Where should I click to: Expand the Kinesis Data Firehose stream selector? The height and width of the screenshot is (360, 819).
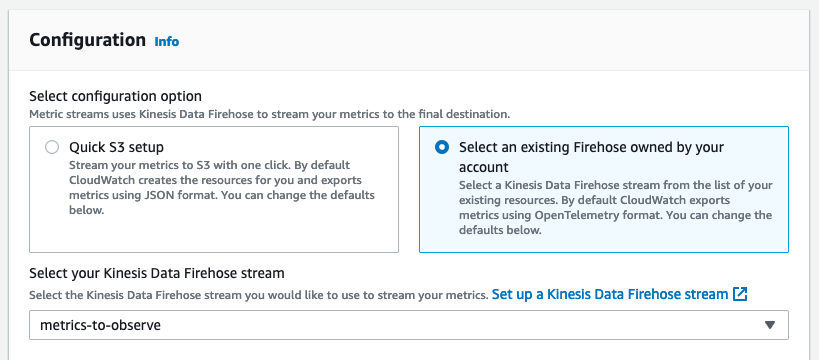click(x=408, y=325)
